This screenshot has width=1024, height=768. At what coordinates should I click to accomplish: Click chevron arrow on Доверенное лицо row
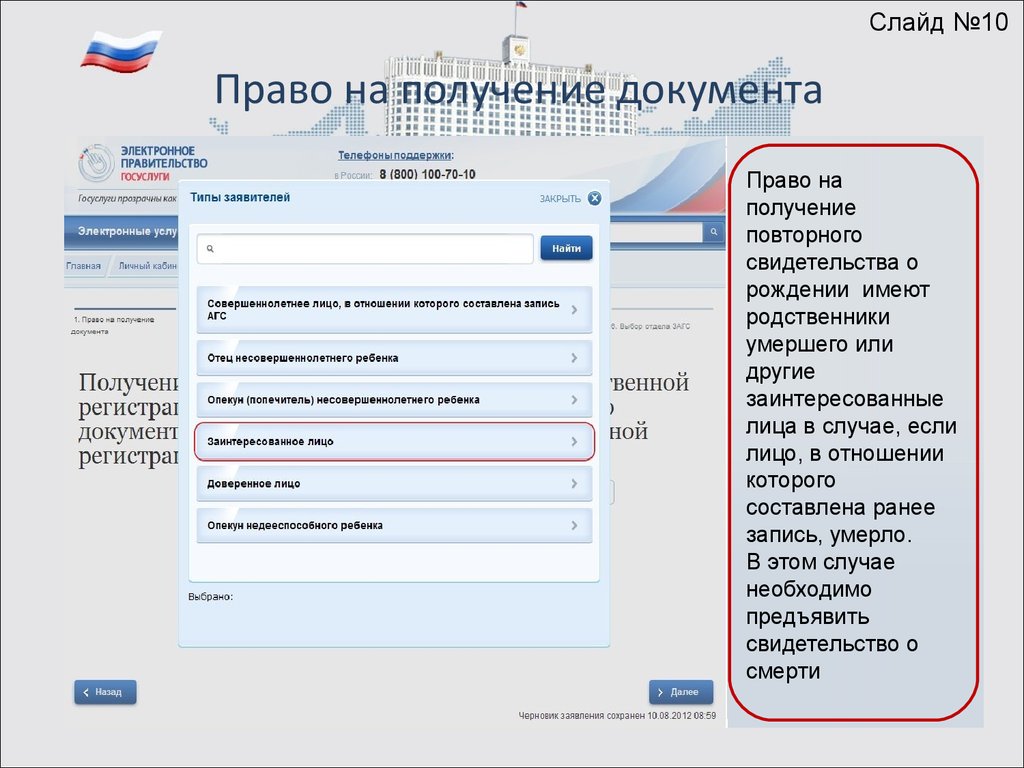574,484
